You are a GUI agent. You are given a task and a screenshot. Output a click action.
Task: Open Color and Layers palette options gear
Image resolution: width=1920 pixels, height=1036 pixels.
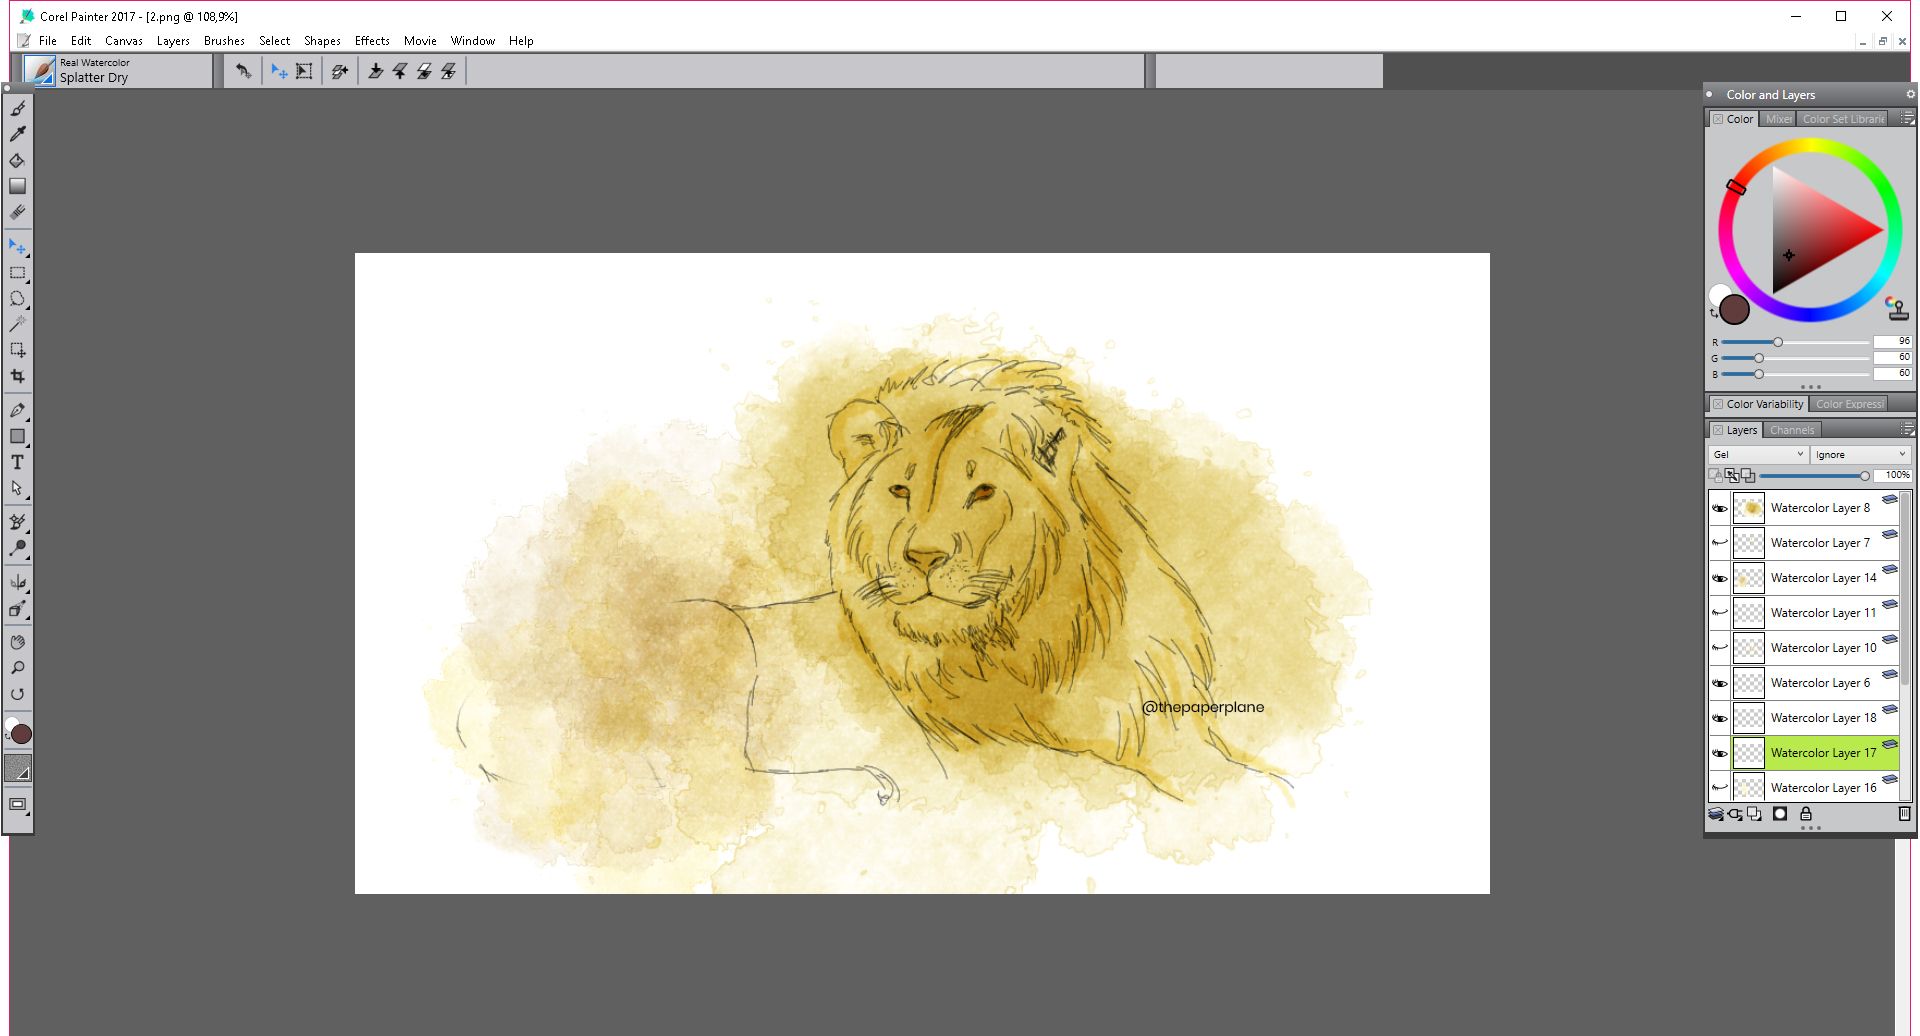coord(1910,94)
